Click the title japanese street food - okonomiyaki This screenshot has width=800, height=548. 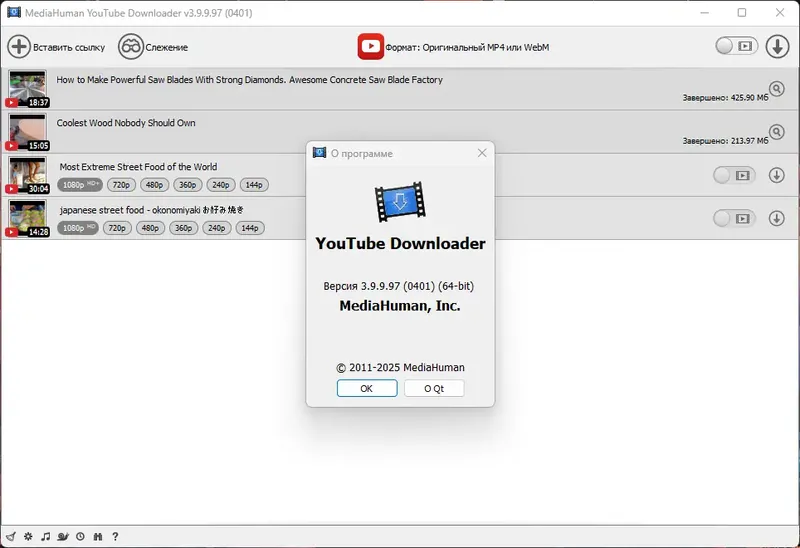152,210
